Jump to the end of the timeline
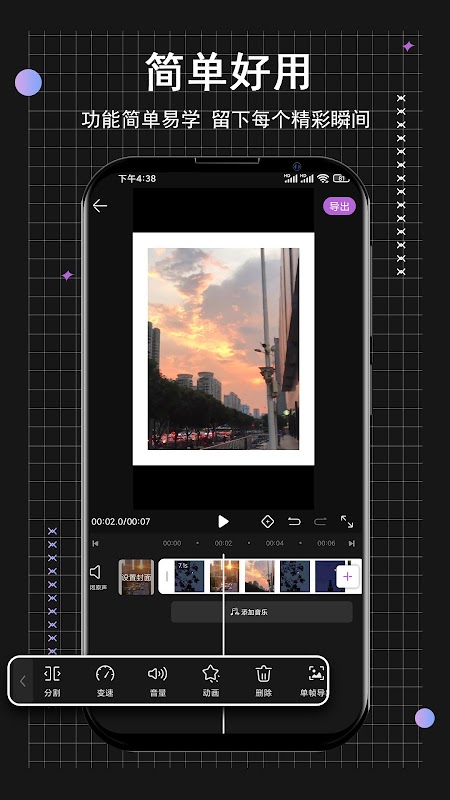This screenshot has height=800, width=450. (x=352, y=543)
